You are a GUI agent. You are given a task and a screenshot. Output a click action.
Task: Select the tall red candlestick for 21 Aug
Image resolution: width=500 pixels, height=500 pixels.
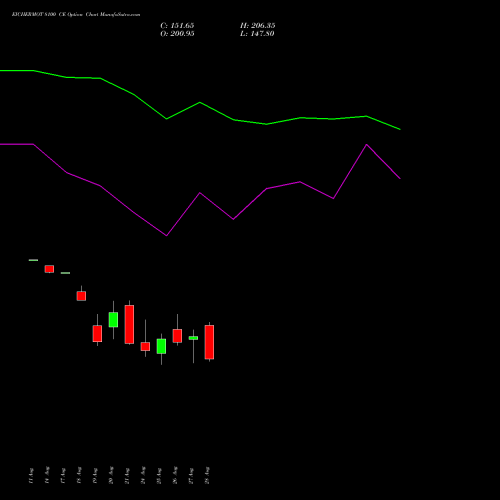129,324
